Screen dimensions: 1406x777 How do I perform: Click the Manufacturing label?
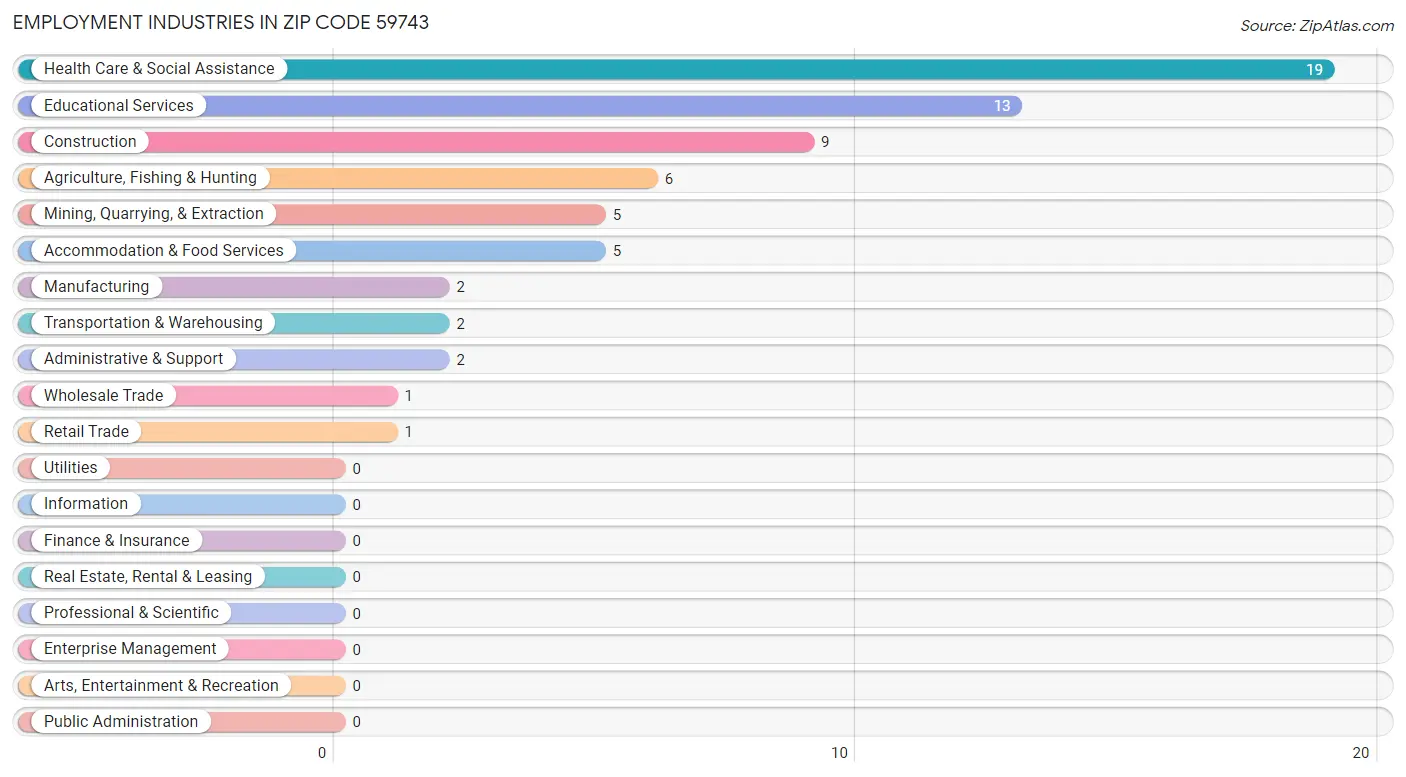96,287
